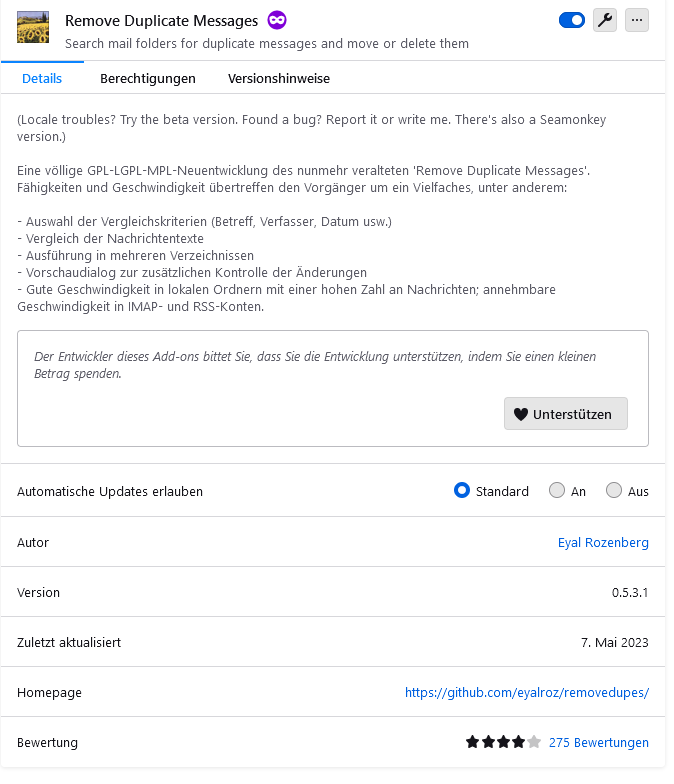The height and width of the screenshot is (784, 674).
Task: Switch to the Details tab
Action: [x=42, y=78]
